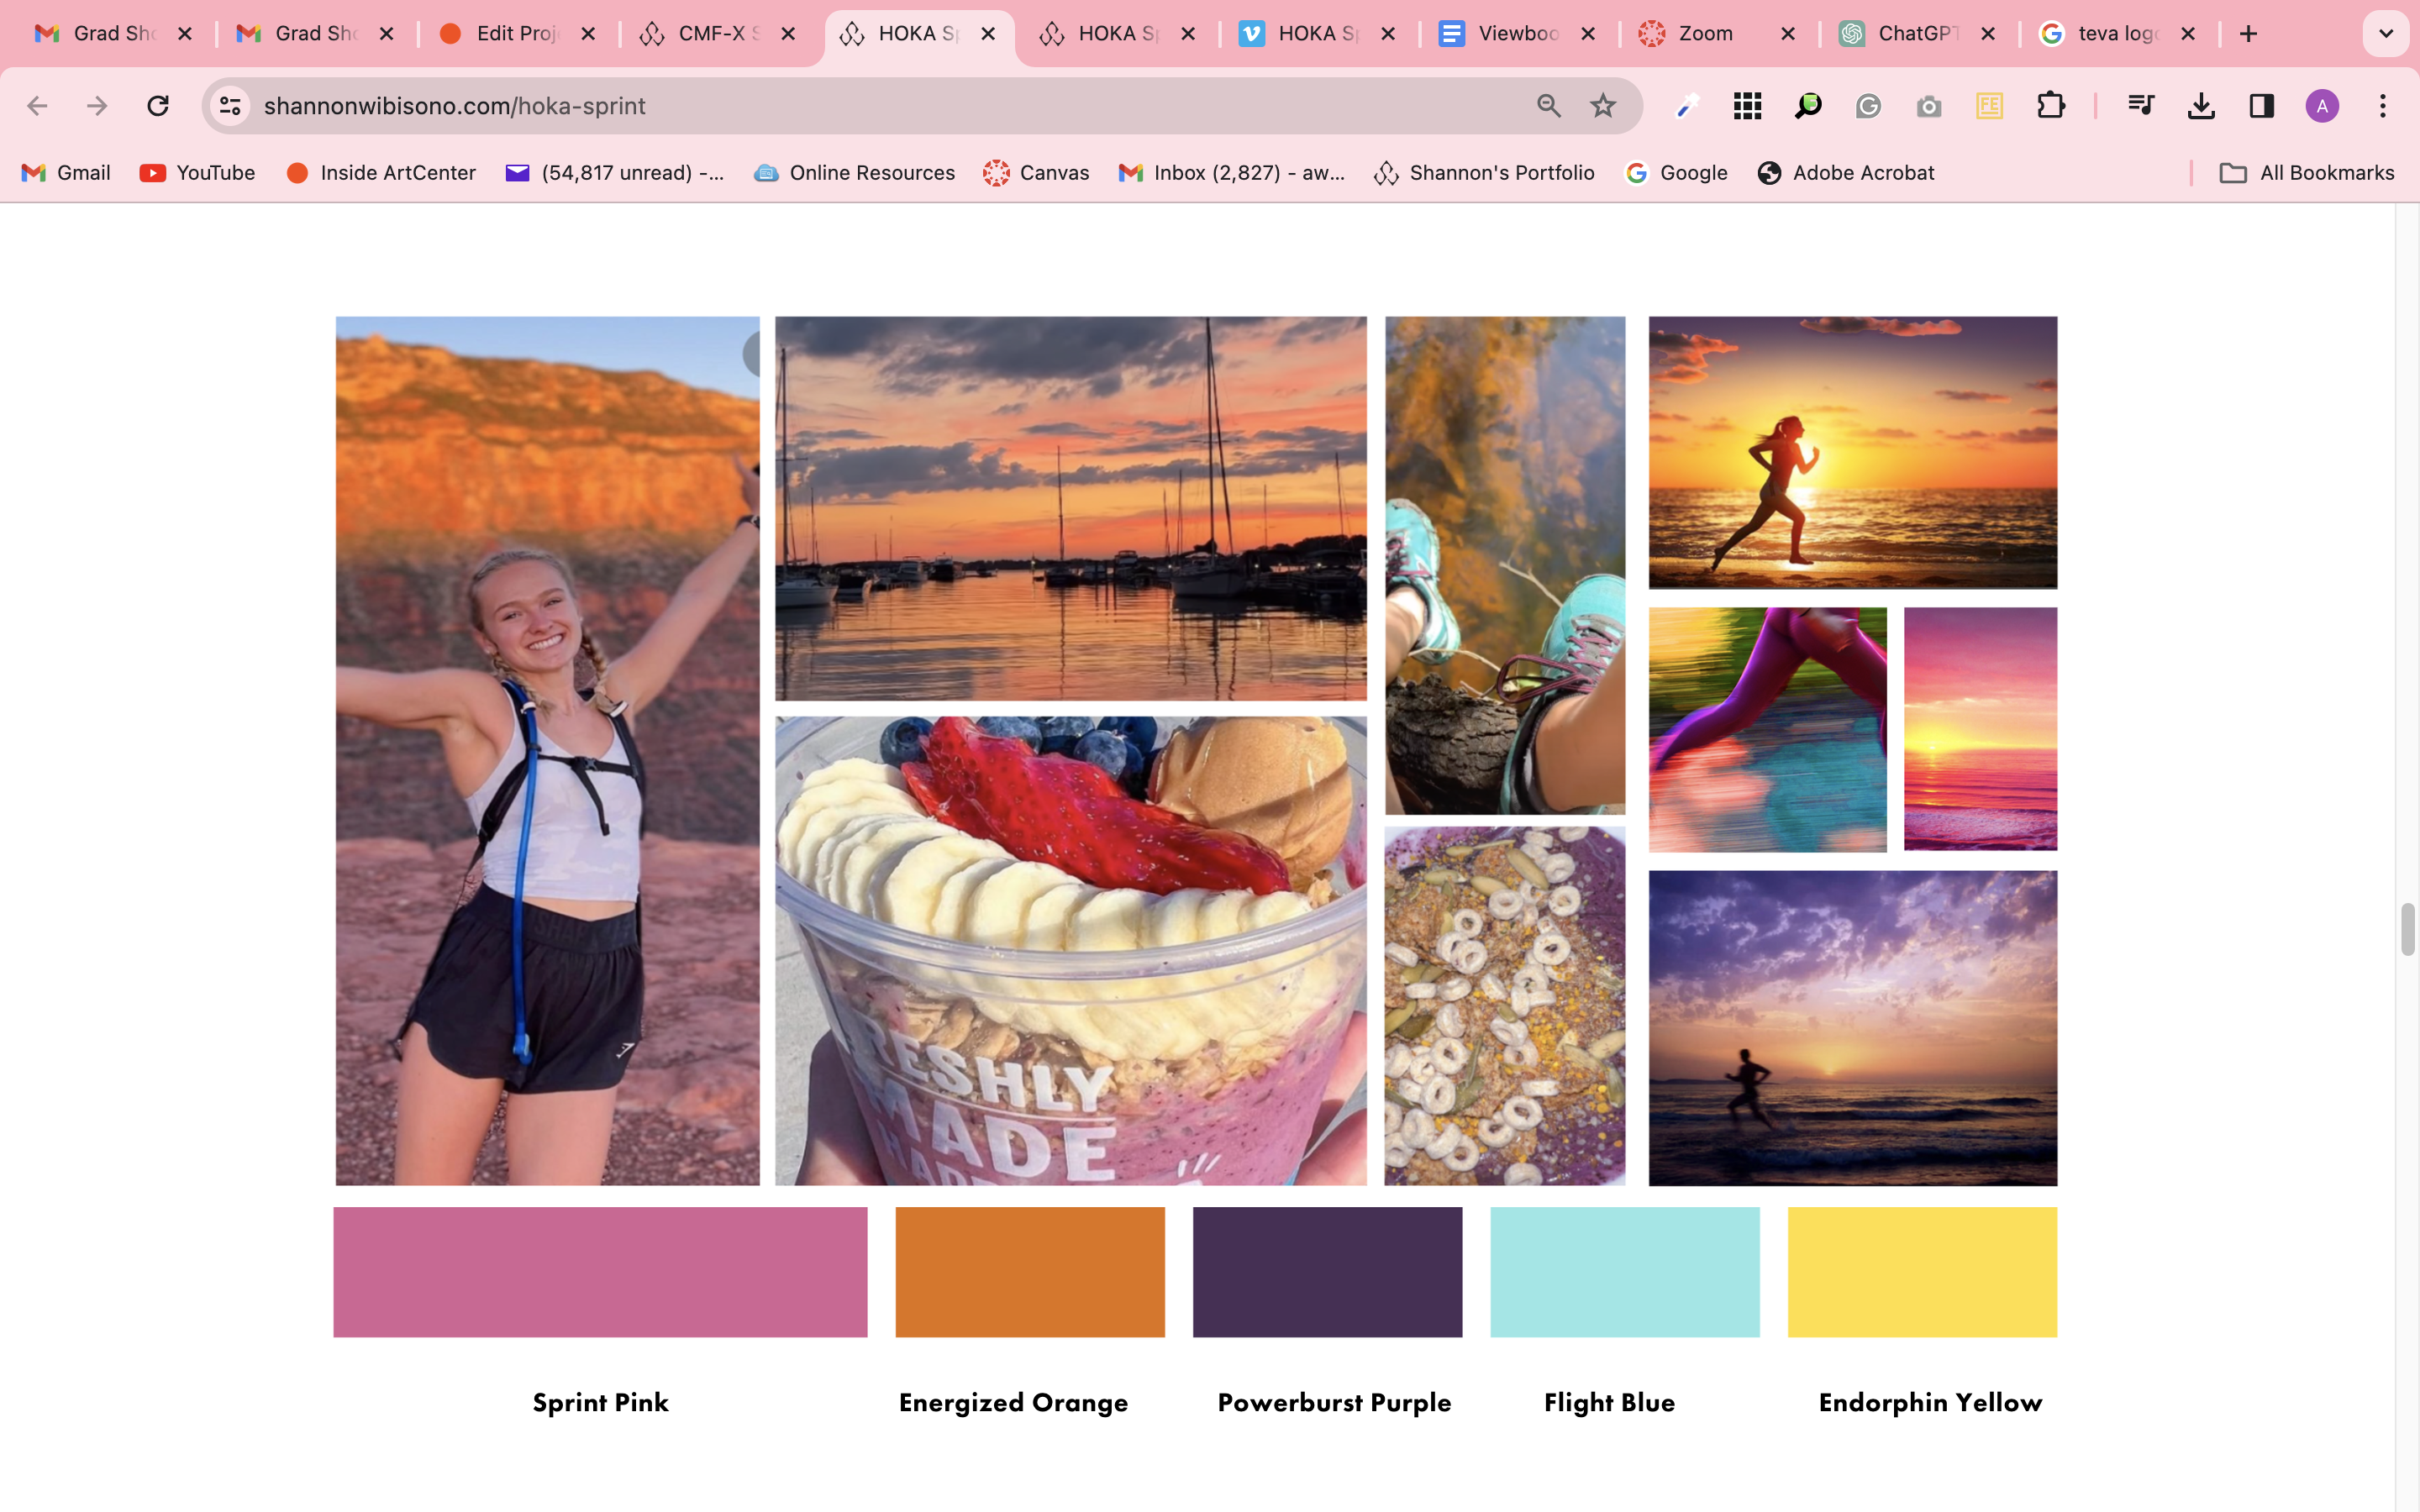
Task: Open a new tab with plus button
Action: coord(2248,34)
